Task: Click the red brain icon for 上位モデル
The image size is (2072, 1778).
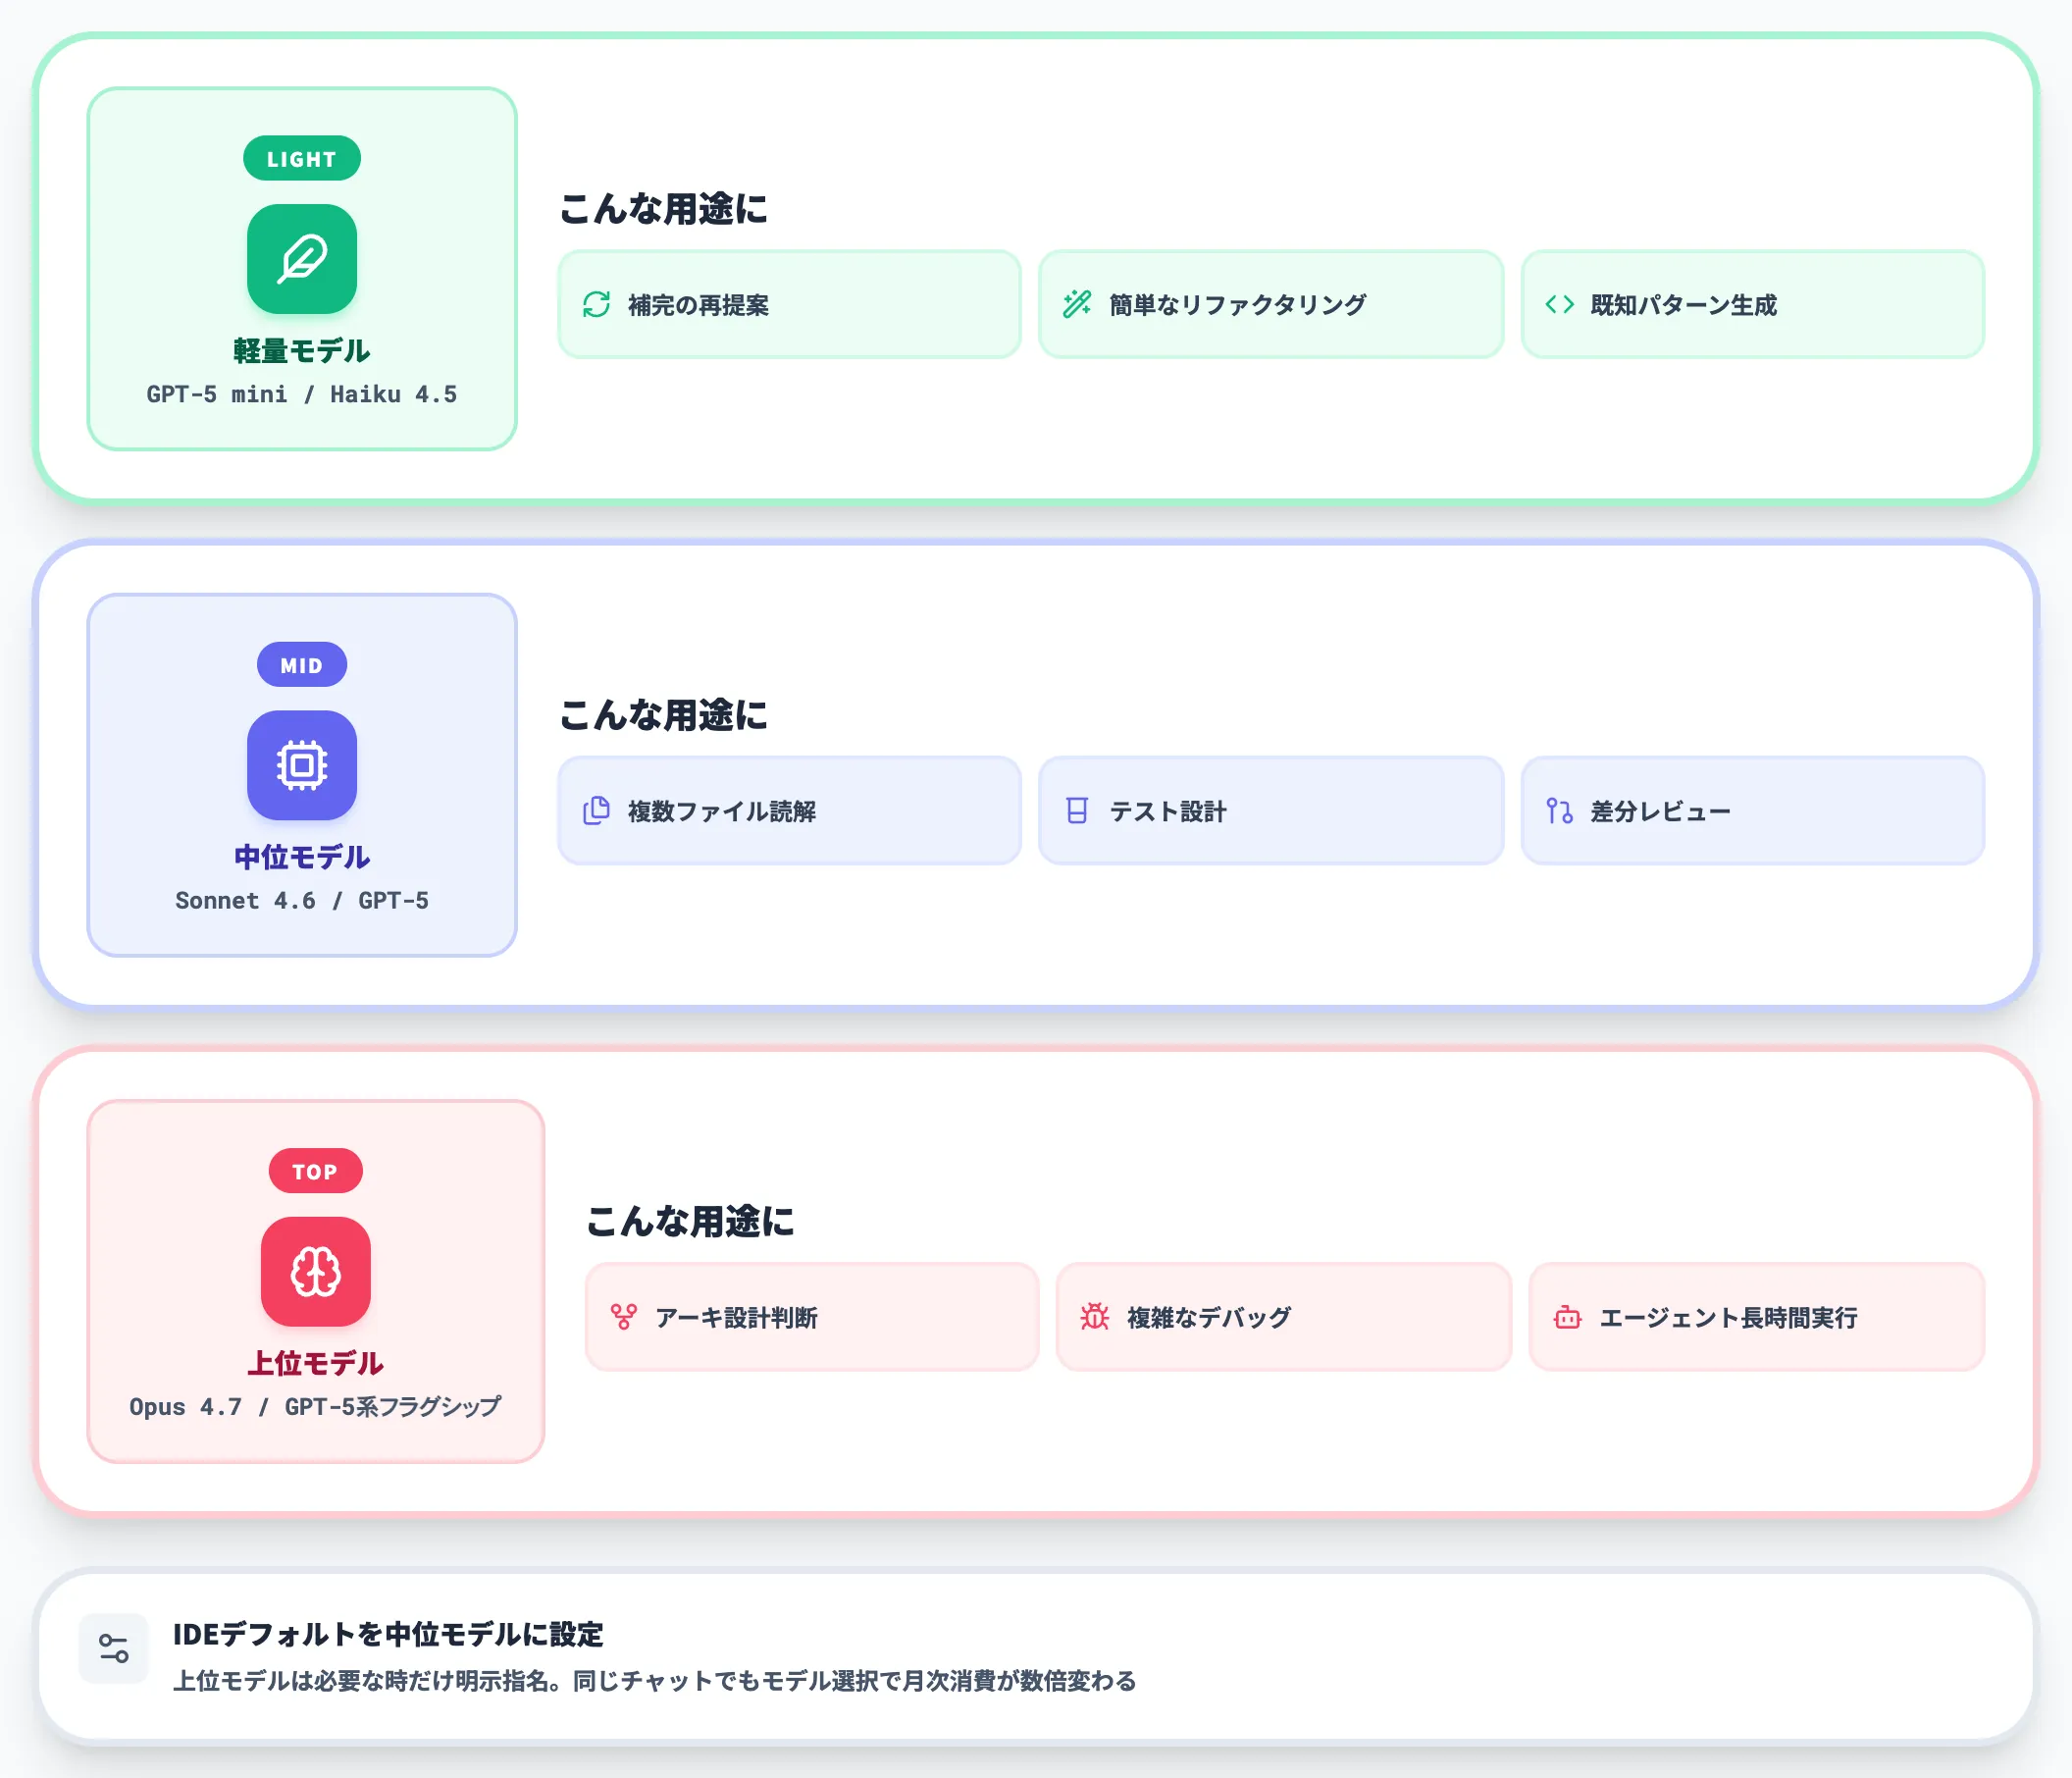Action: [316, 1271]
